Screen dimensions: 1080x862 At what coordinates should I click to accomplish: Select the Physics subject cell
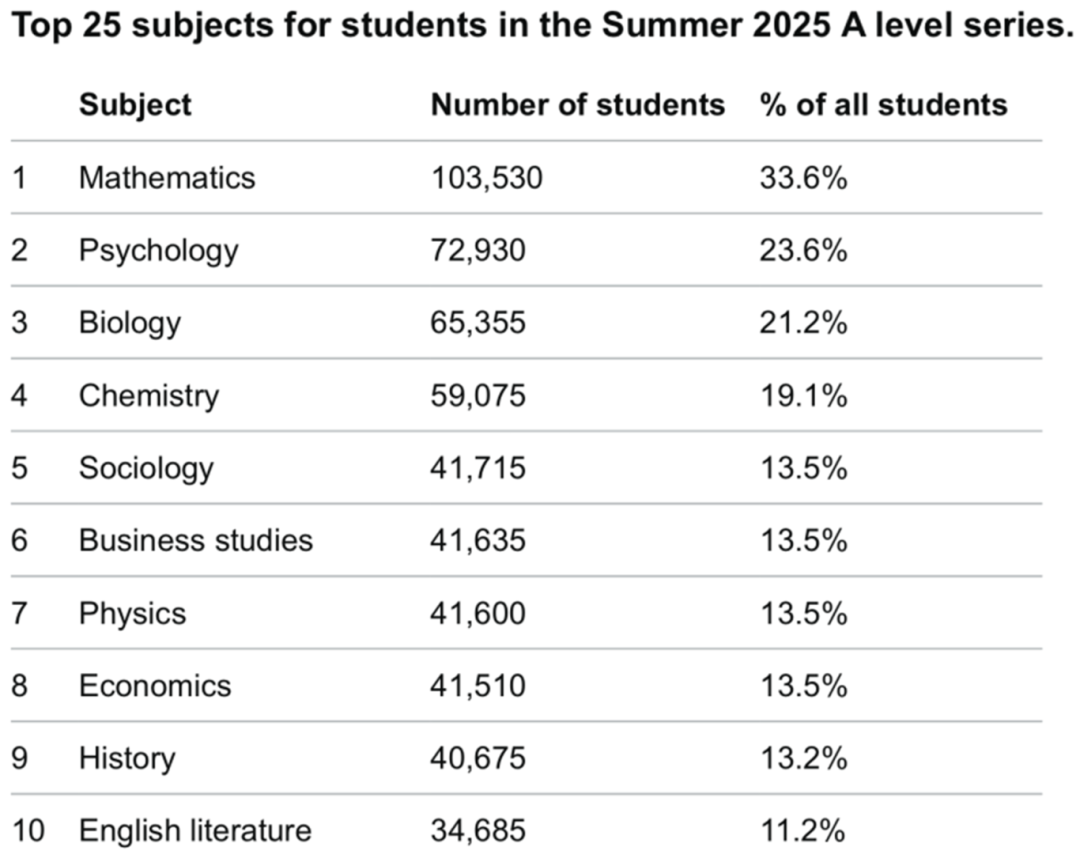pyautogui.click(x=132, y=613)
